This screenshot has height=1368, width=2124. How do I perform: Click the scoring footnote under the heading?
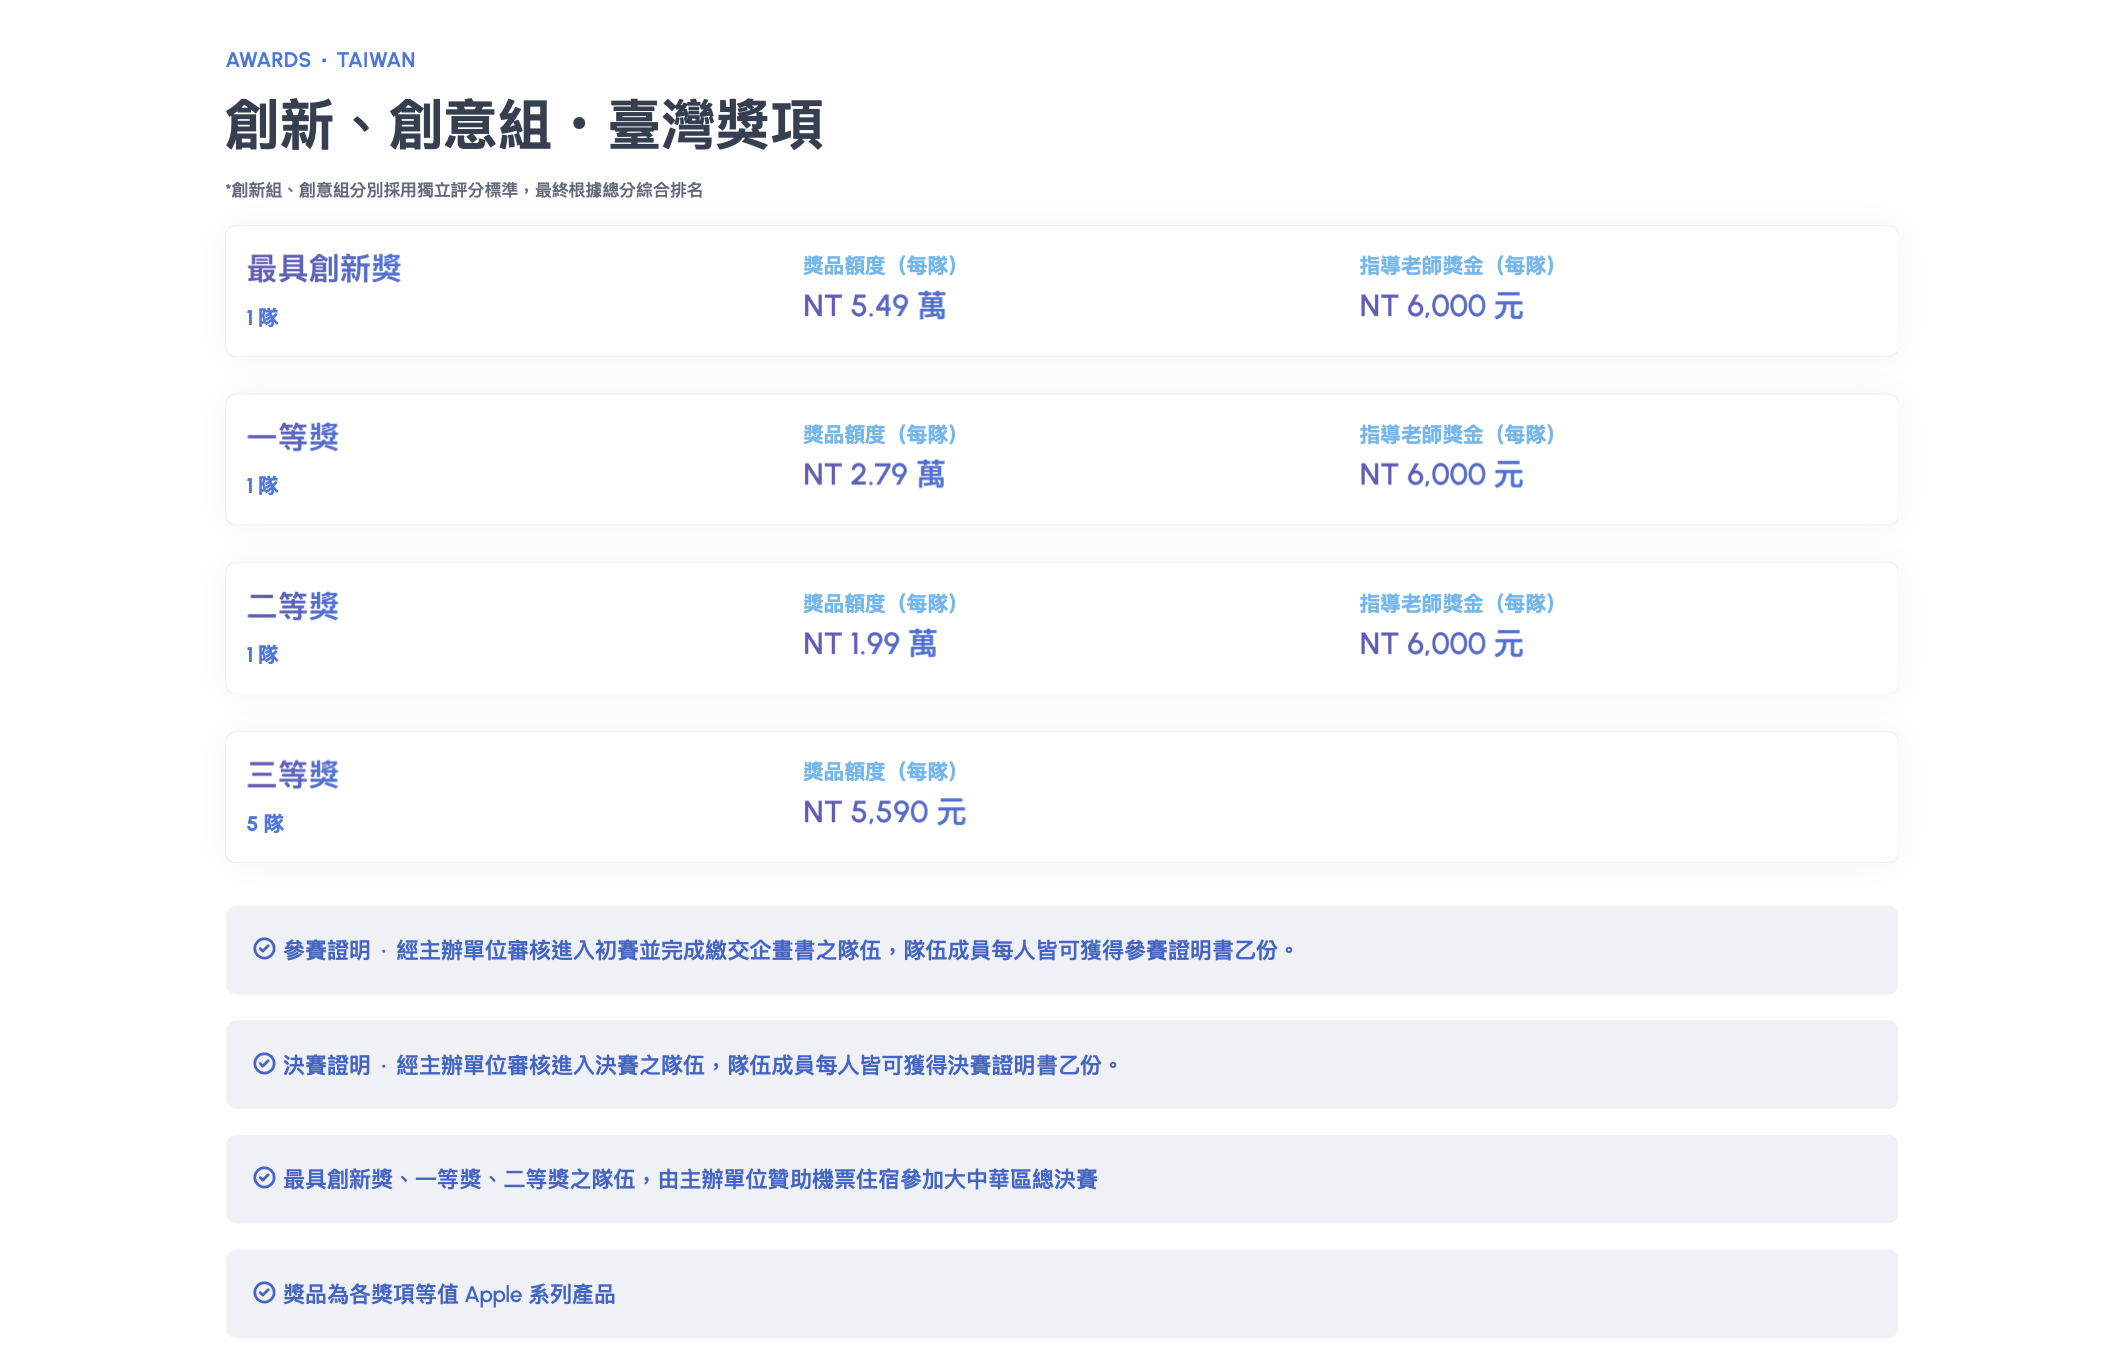[x=464, y=190]
